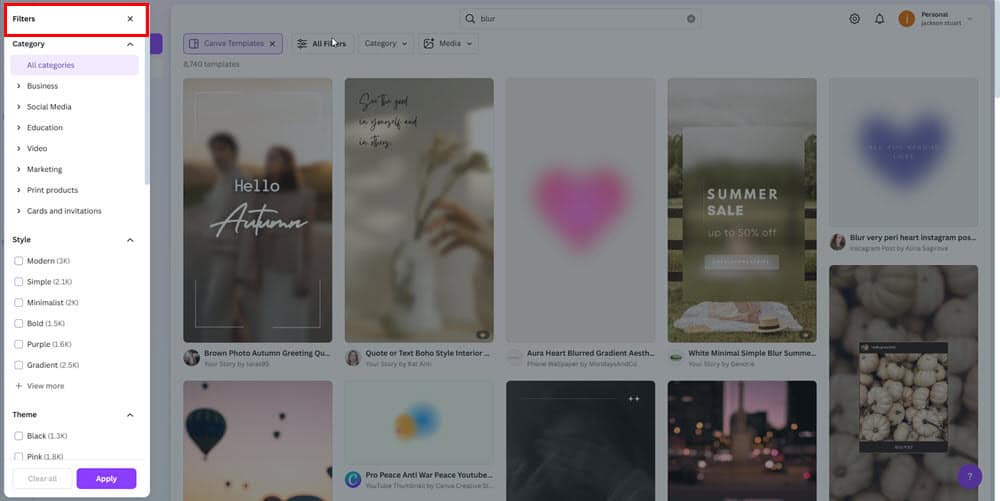
Task: Expand the Social Media category arrow
Action: click(18, 106)
